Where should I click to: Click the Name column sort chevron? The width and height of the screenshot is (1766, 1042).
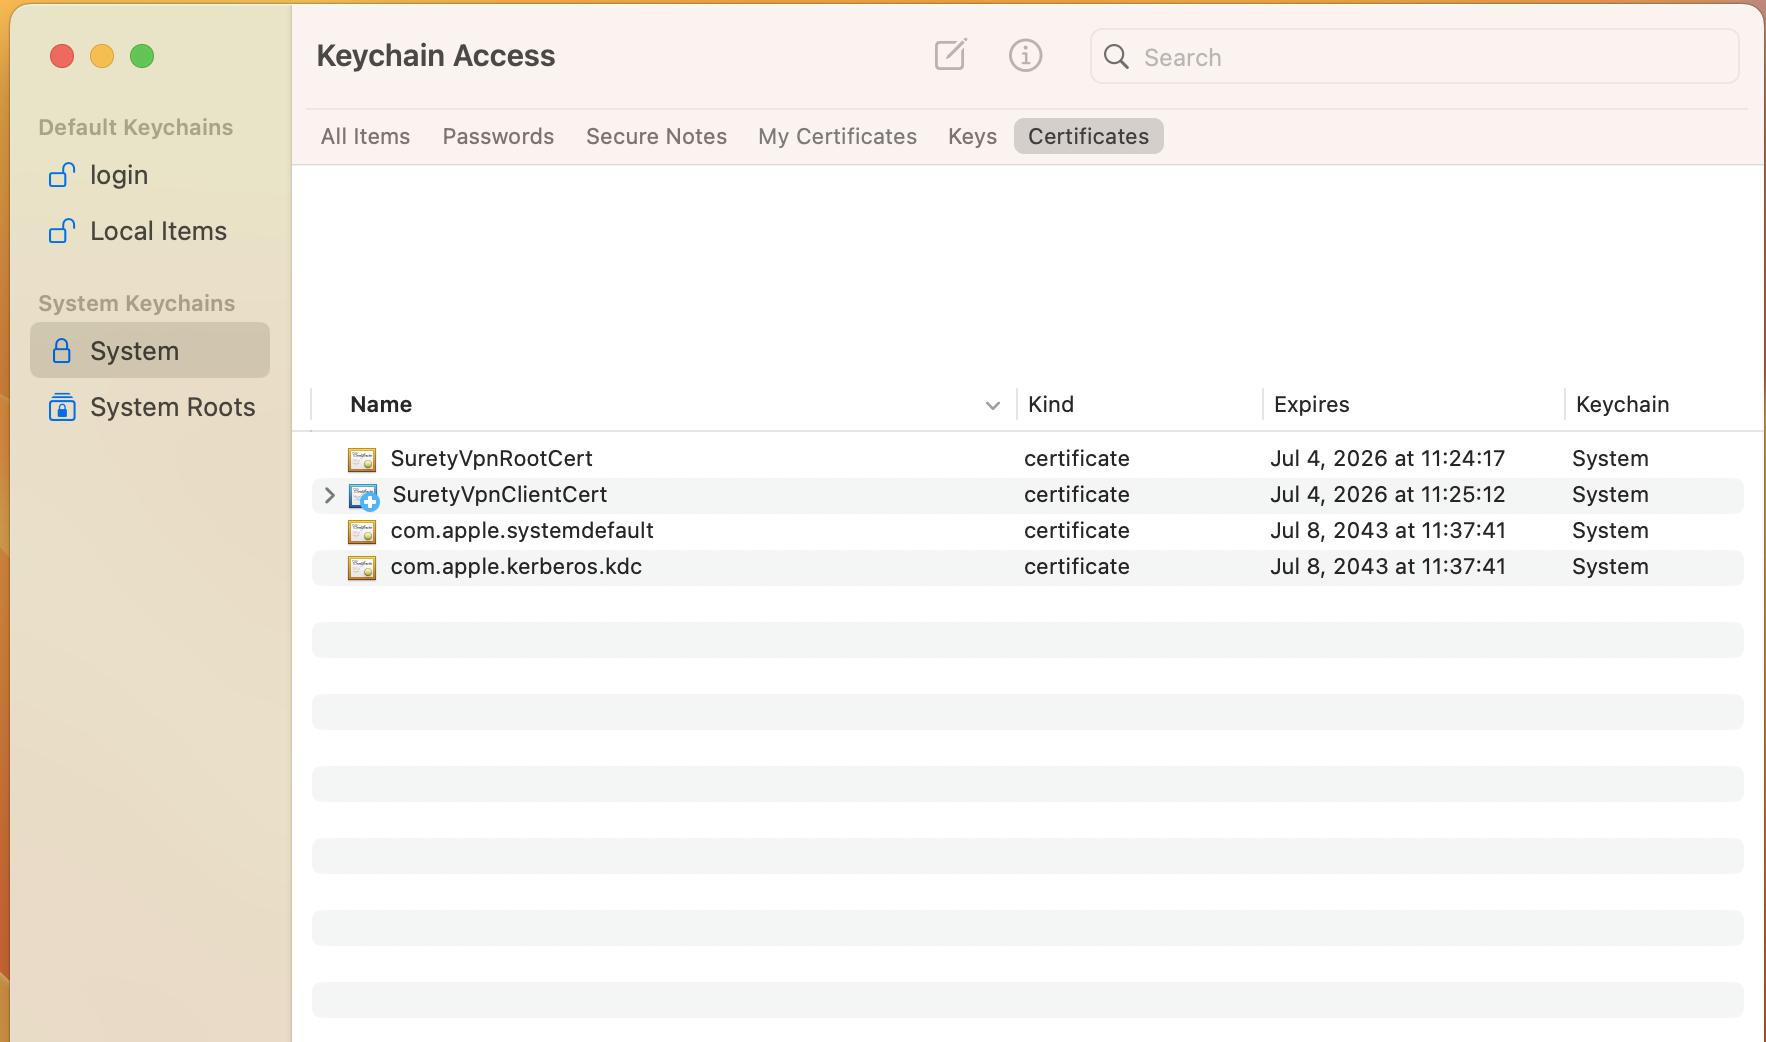[992, 405]
